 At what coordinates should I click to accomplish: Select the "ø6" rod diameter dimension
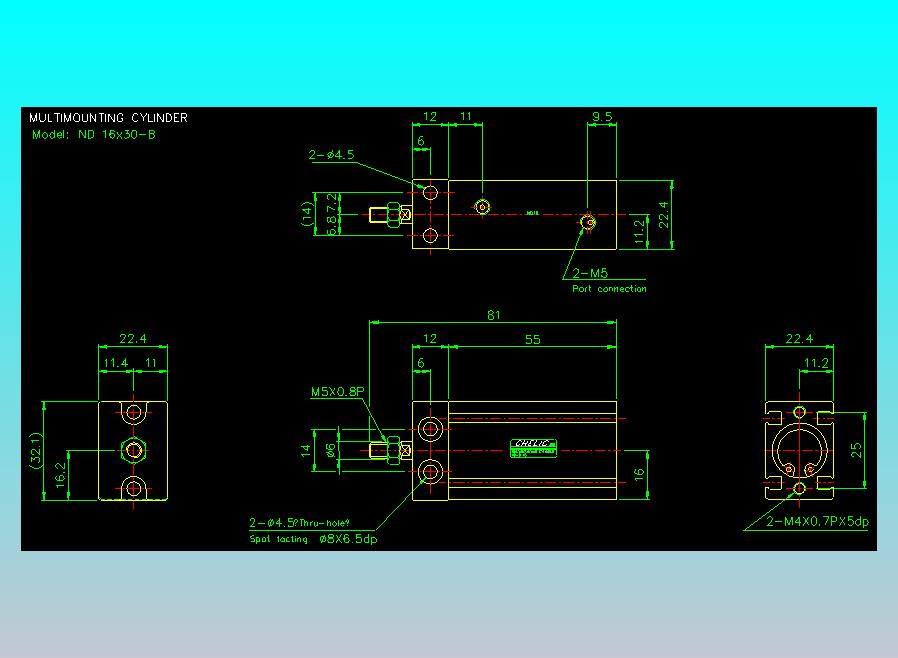[330, 451]
